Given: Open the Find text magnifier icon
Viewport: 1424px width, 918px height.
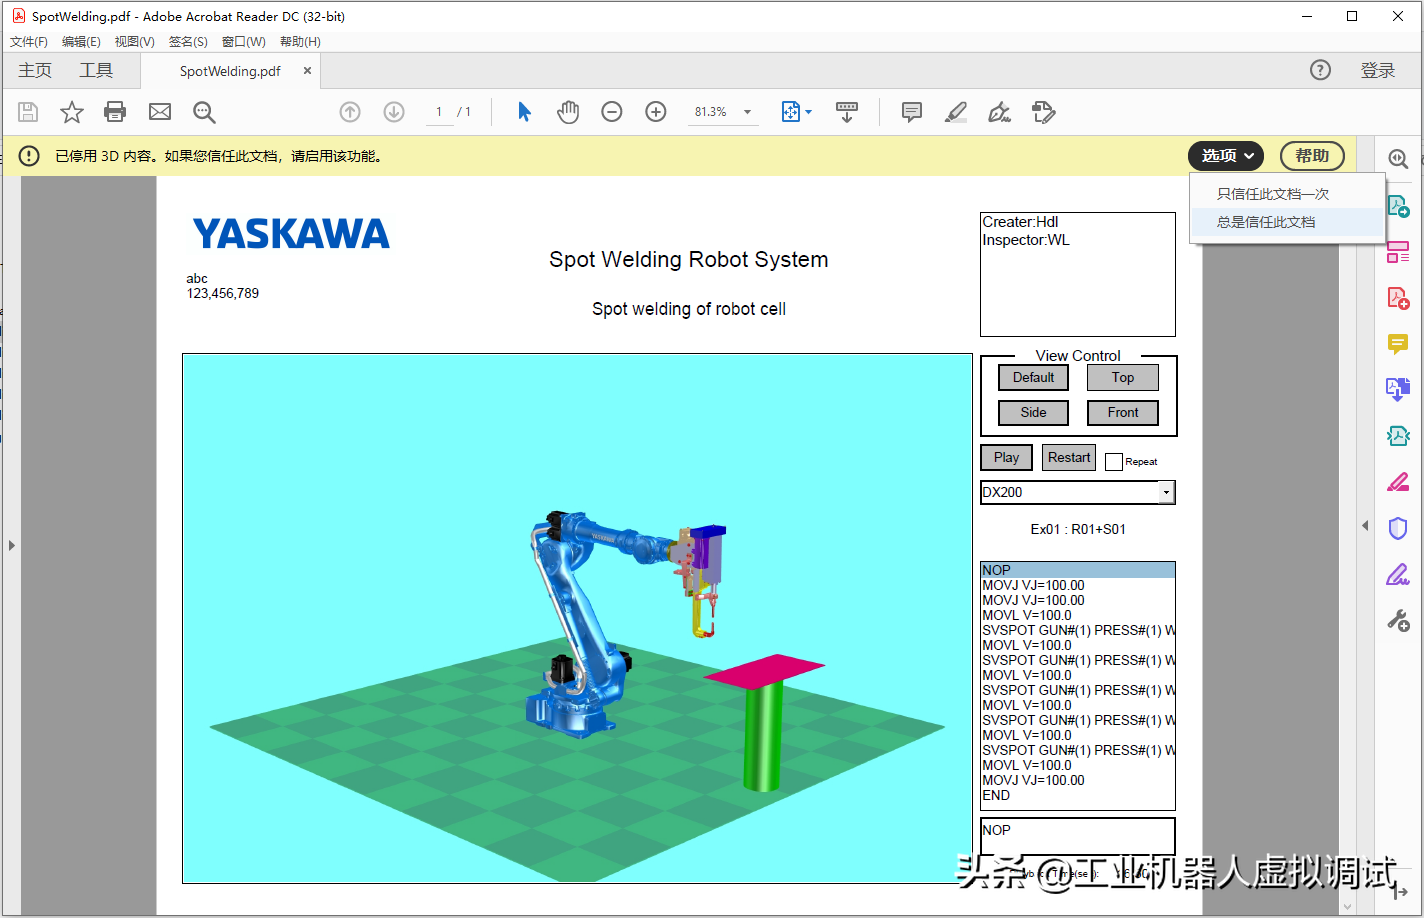Looking at the screenshot, I should click(x=204, y=112).
